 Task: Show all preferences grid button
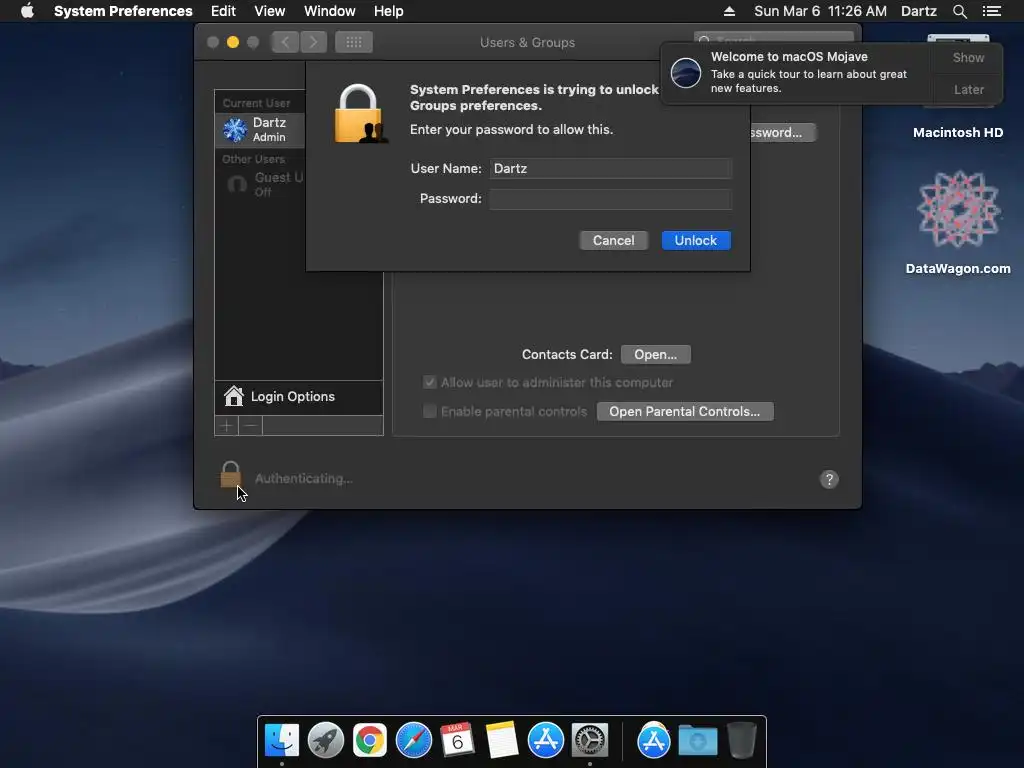click(x=354, y=42)
